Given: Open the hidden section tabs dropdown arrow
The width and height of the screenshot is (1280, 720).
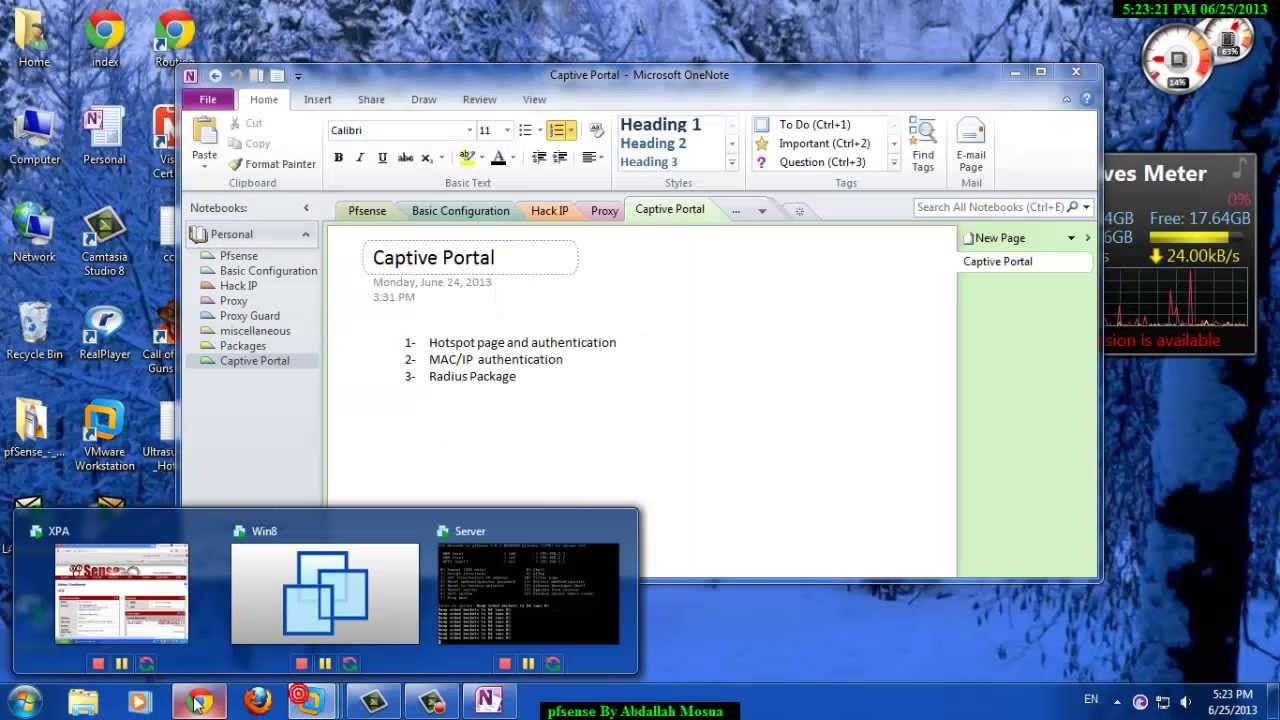Looking at the screenshot, I should point(762,211).
